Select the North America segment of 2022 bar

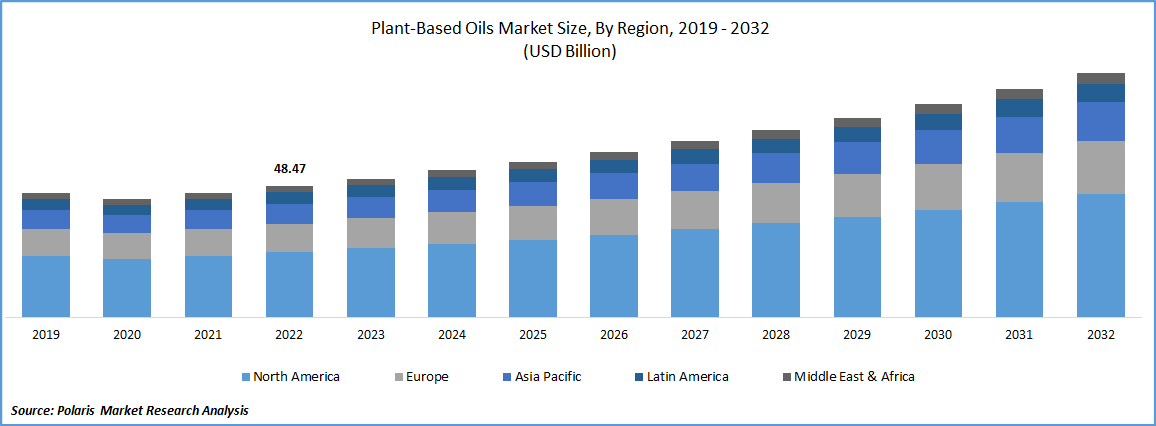pos(289,285)
